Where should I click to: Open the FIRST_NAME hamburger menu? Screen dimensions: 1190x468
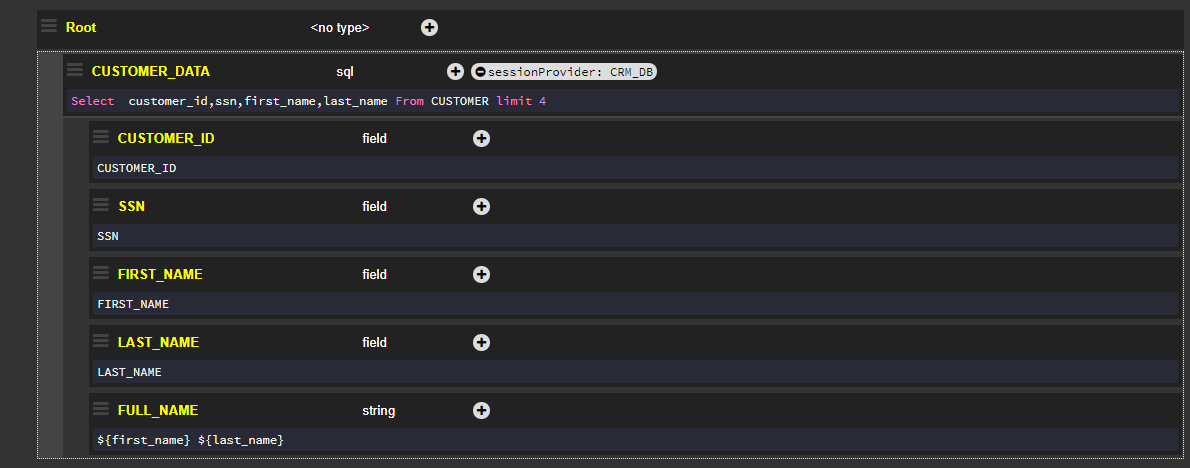[x=100, y=273]
